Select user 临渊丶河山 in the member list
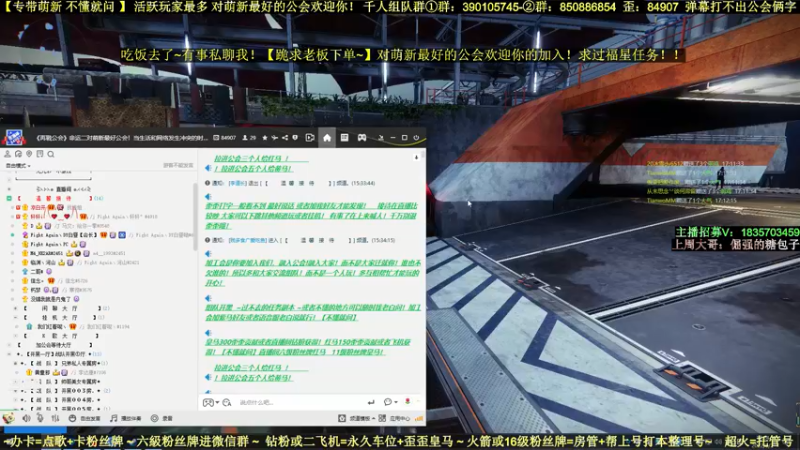Viewport: 800px width, 450px height. [x=43, y=262]
